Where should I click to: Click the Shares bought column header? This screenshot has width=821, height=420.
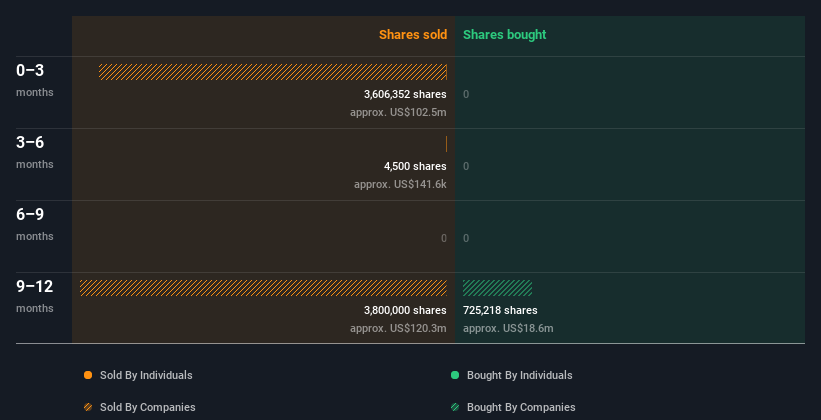[504, 35]
